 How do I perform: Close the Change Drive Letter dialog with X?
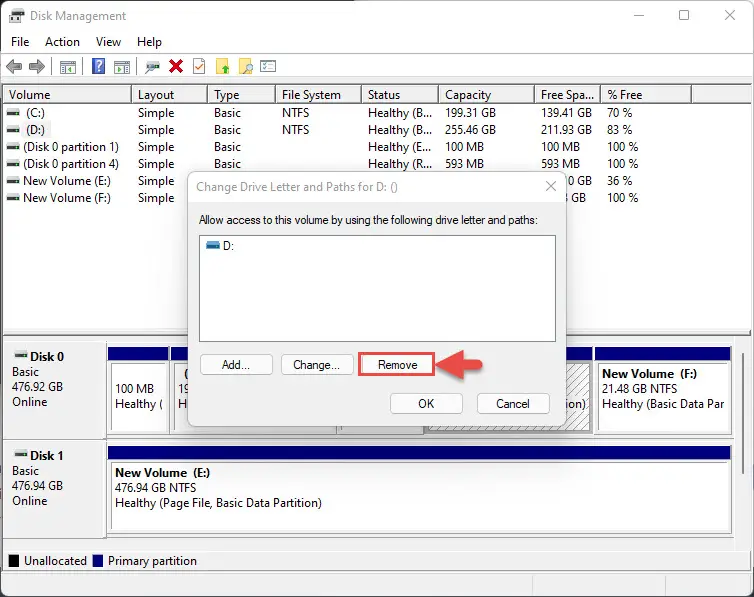tap(551, 187)
